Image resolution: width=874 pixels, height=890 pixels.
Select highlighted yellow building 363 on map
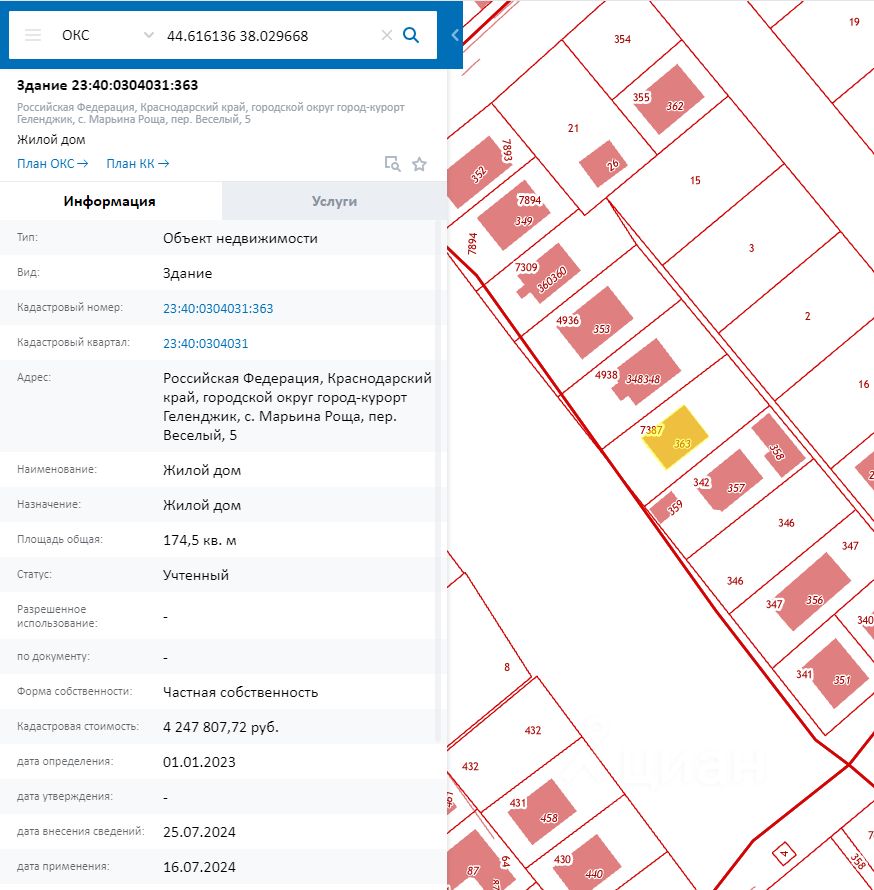click(675, 436)
